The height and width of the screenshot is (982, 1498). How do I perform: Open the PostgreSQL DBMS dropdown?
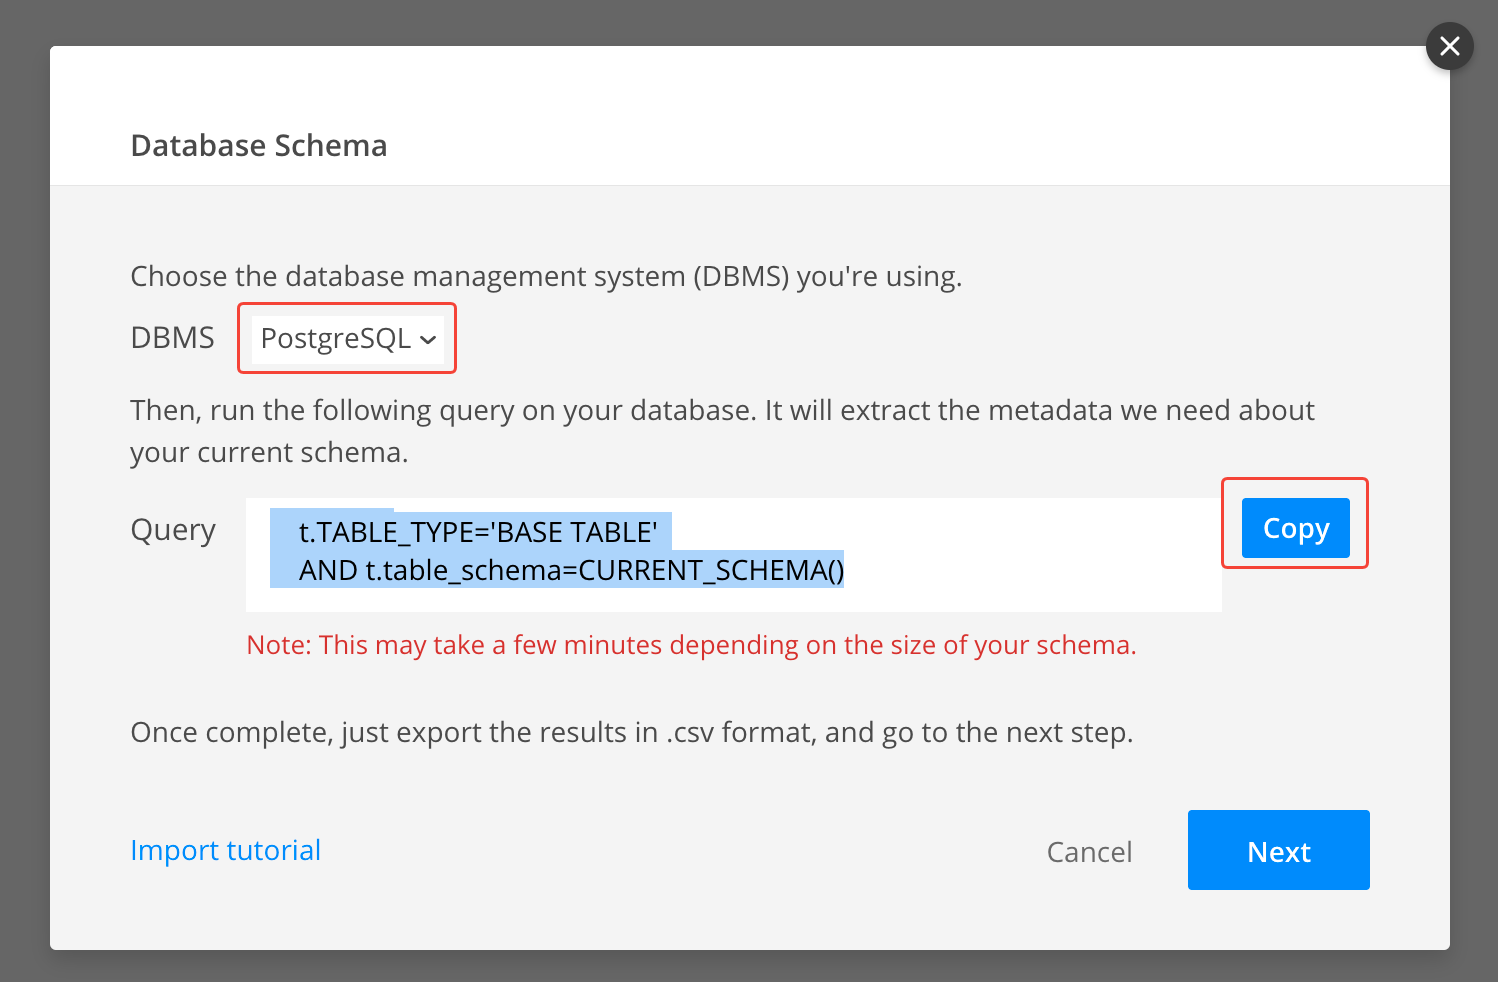pos(347,338)
